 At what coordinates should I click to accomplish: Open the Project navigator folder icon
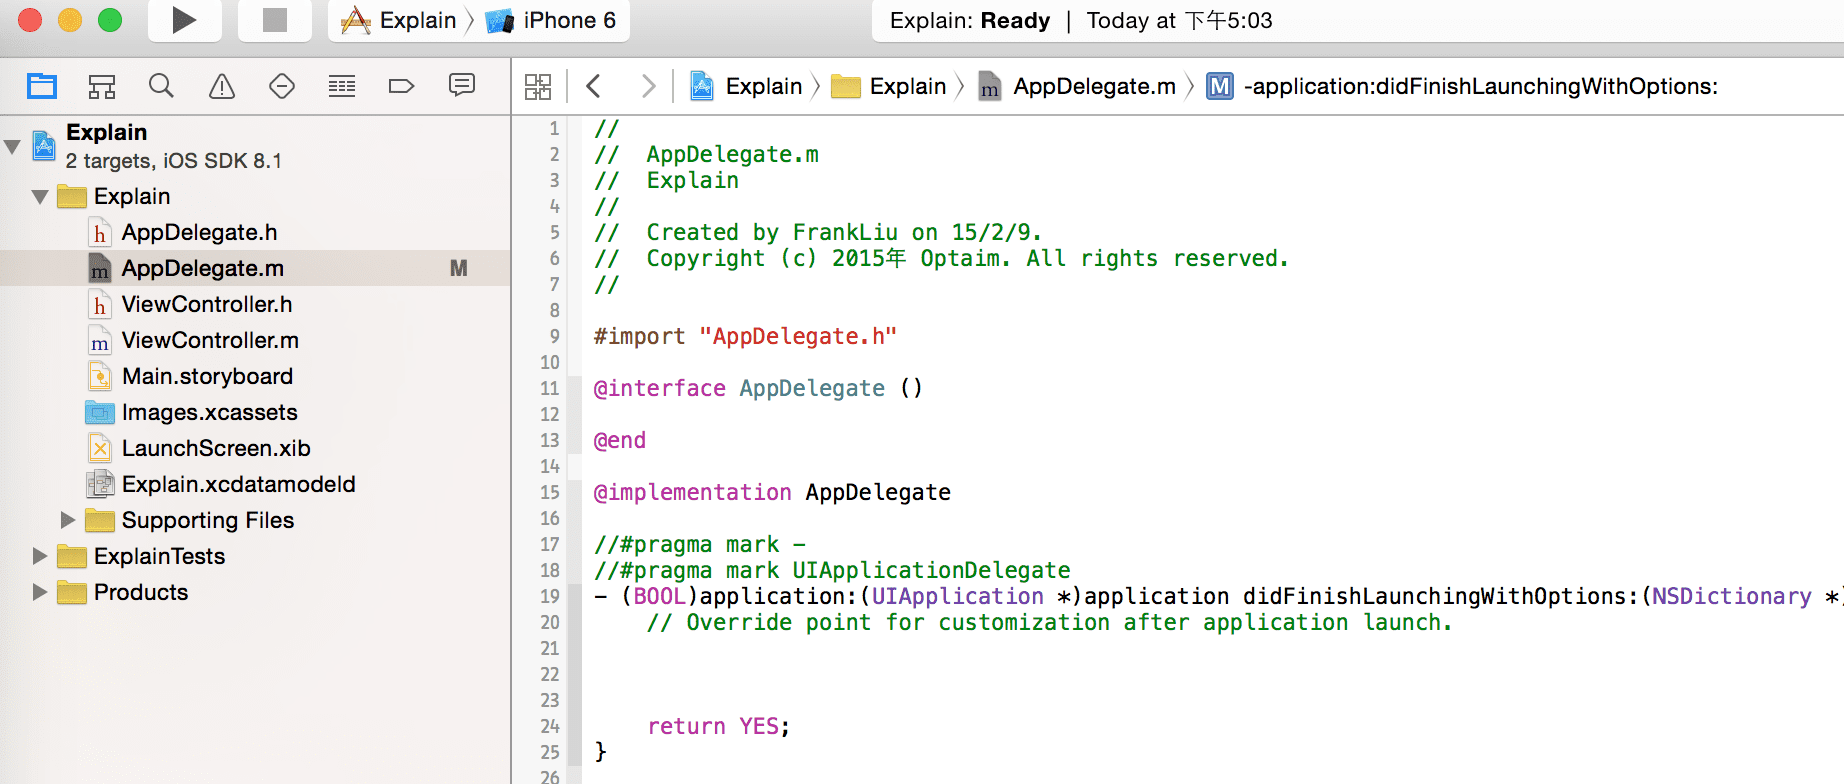click(x=42, y=87)
